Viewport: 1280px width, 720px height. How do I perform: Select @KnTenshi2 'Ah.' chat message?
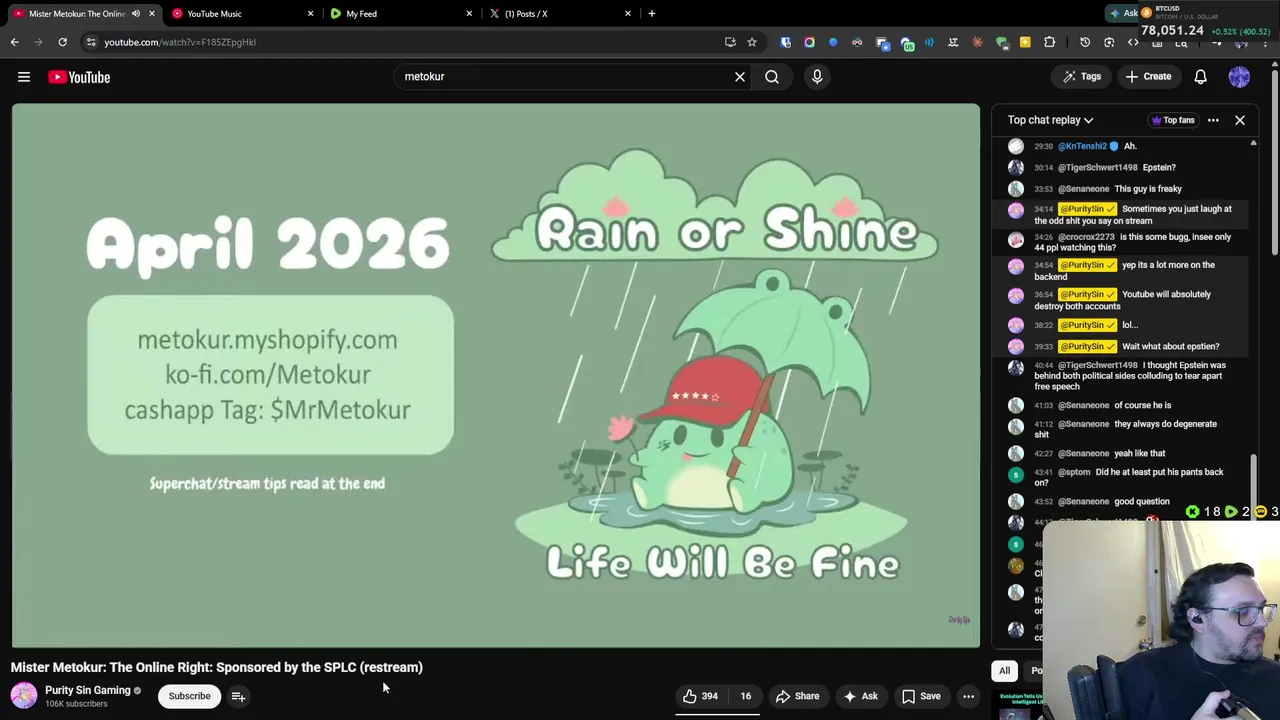(1120, 146)
